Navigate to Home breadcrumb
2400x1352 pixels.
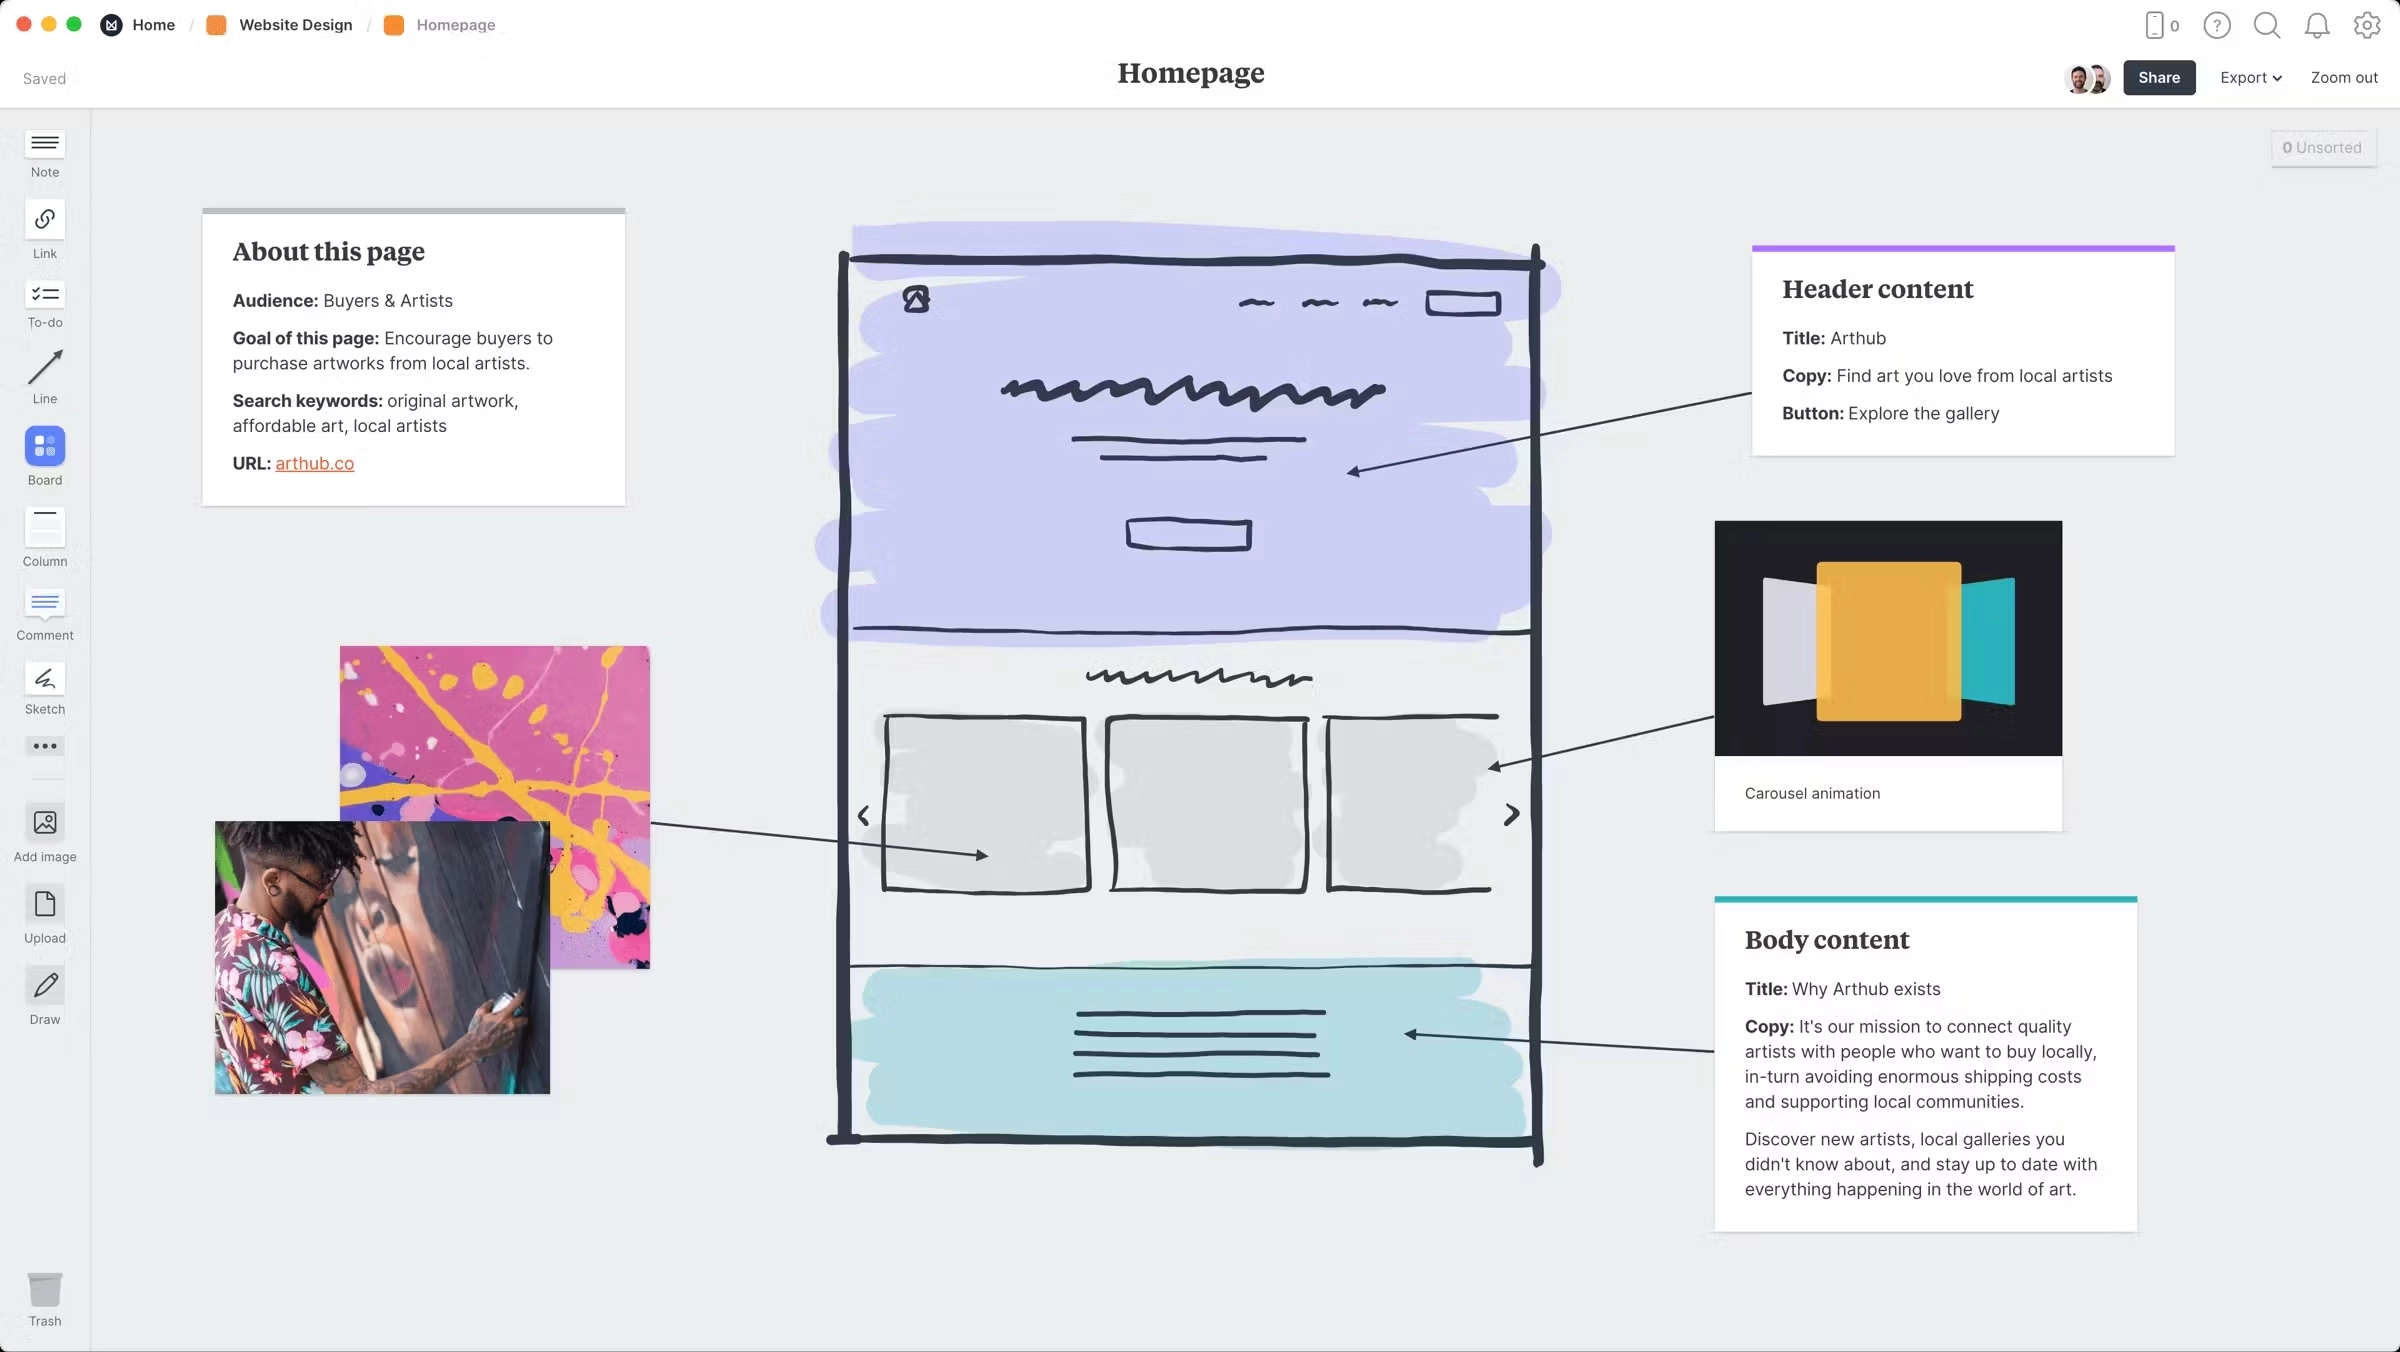(x=153, y=25)
